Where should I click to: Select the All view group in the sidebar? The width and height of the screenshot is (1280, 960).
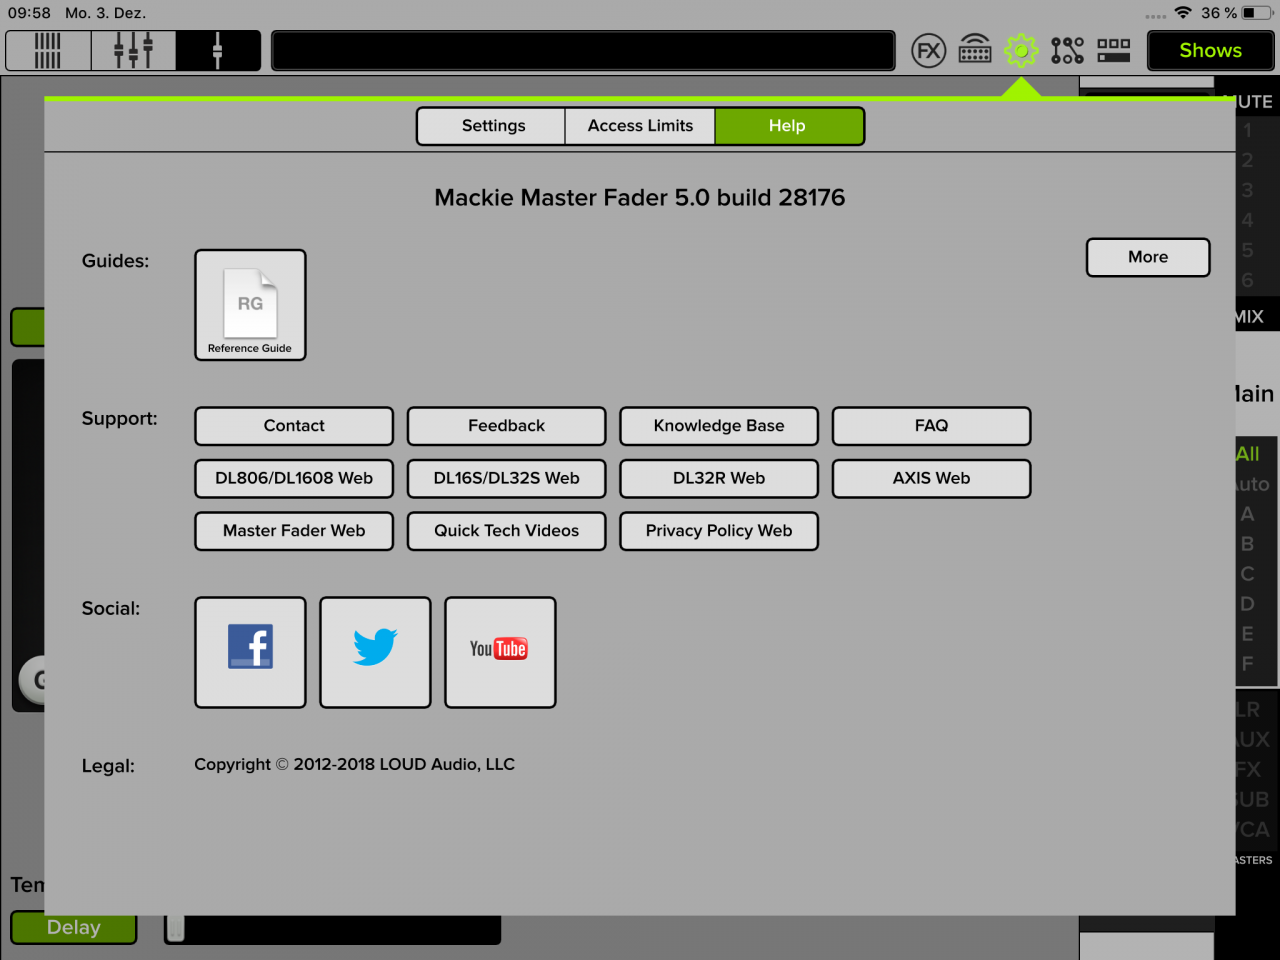tap(1248, 454)
